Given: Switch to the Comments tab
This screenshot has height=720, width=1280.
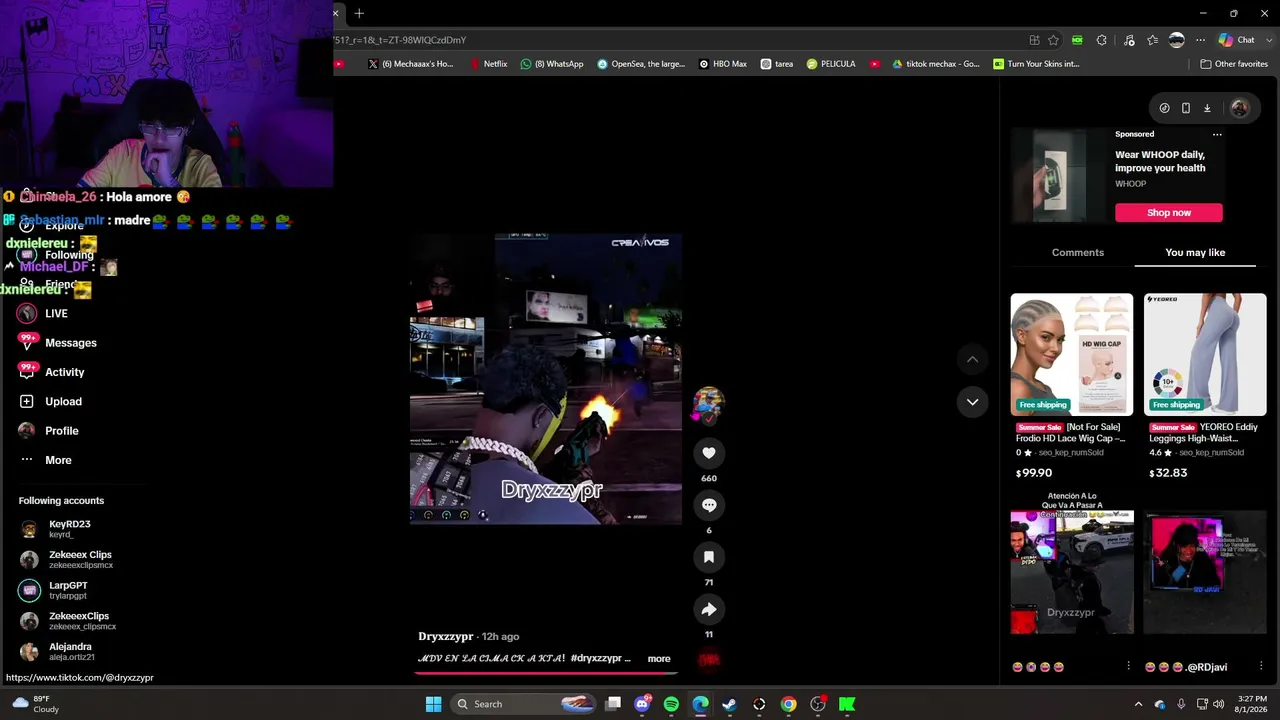Looking at the screenshot, I should point(1078,253).
